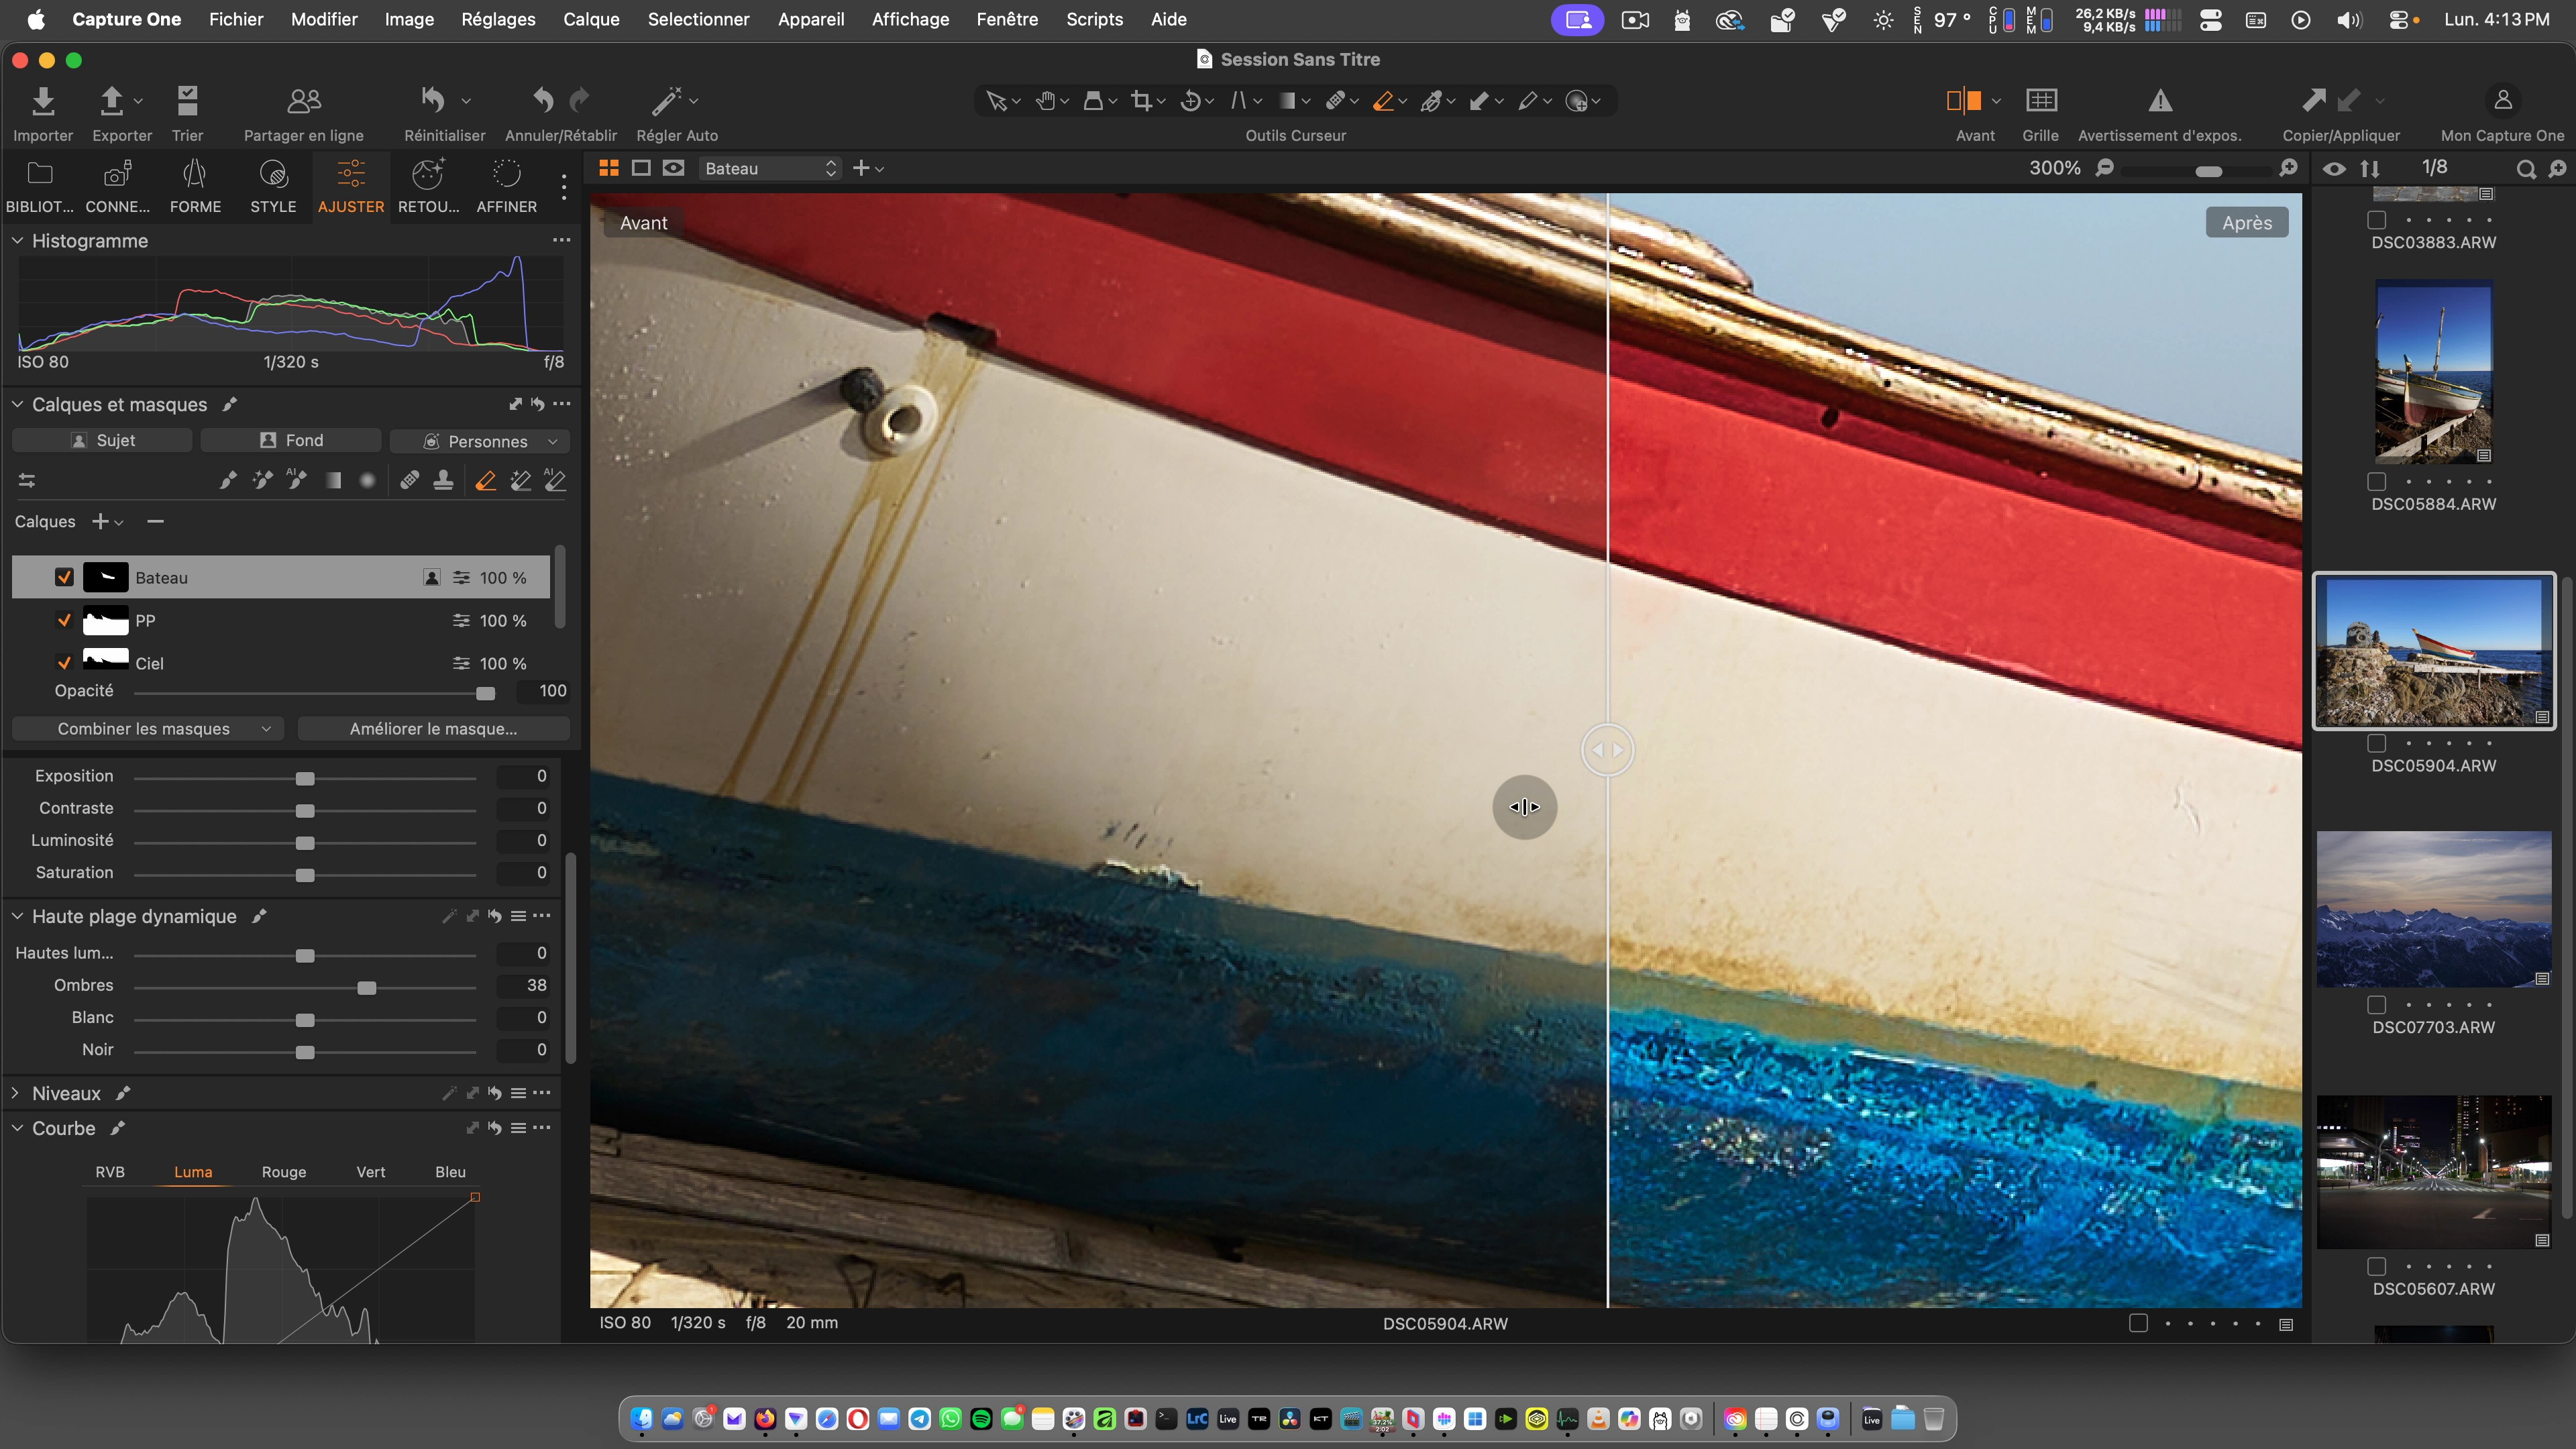Click the Importer icon in toolbar
Screen dimensions: 2576x1449
pos(43,101)
